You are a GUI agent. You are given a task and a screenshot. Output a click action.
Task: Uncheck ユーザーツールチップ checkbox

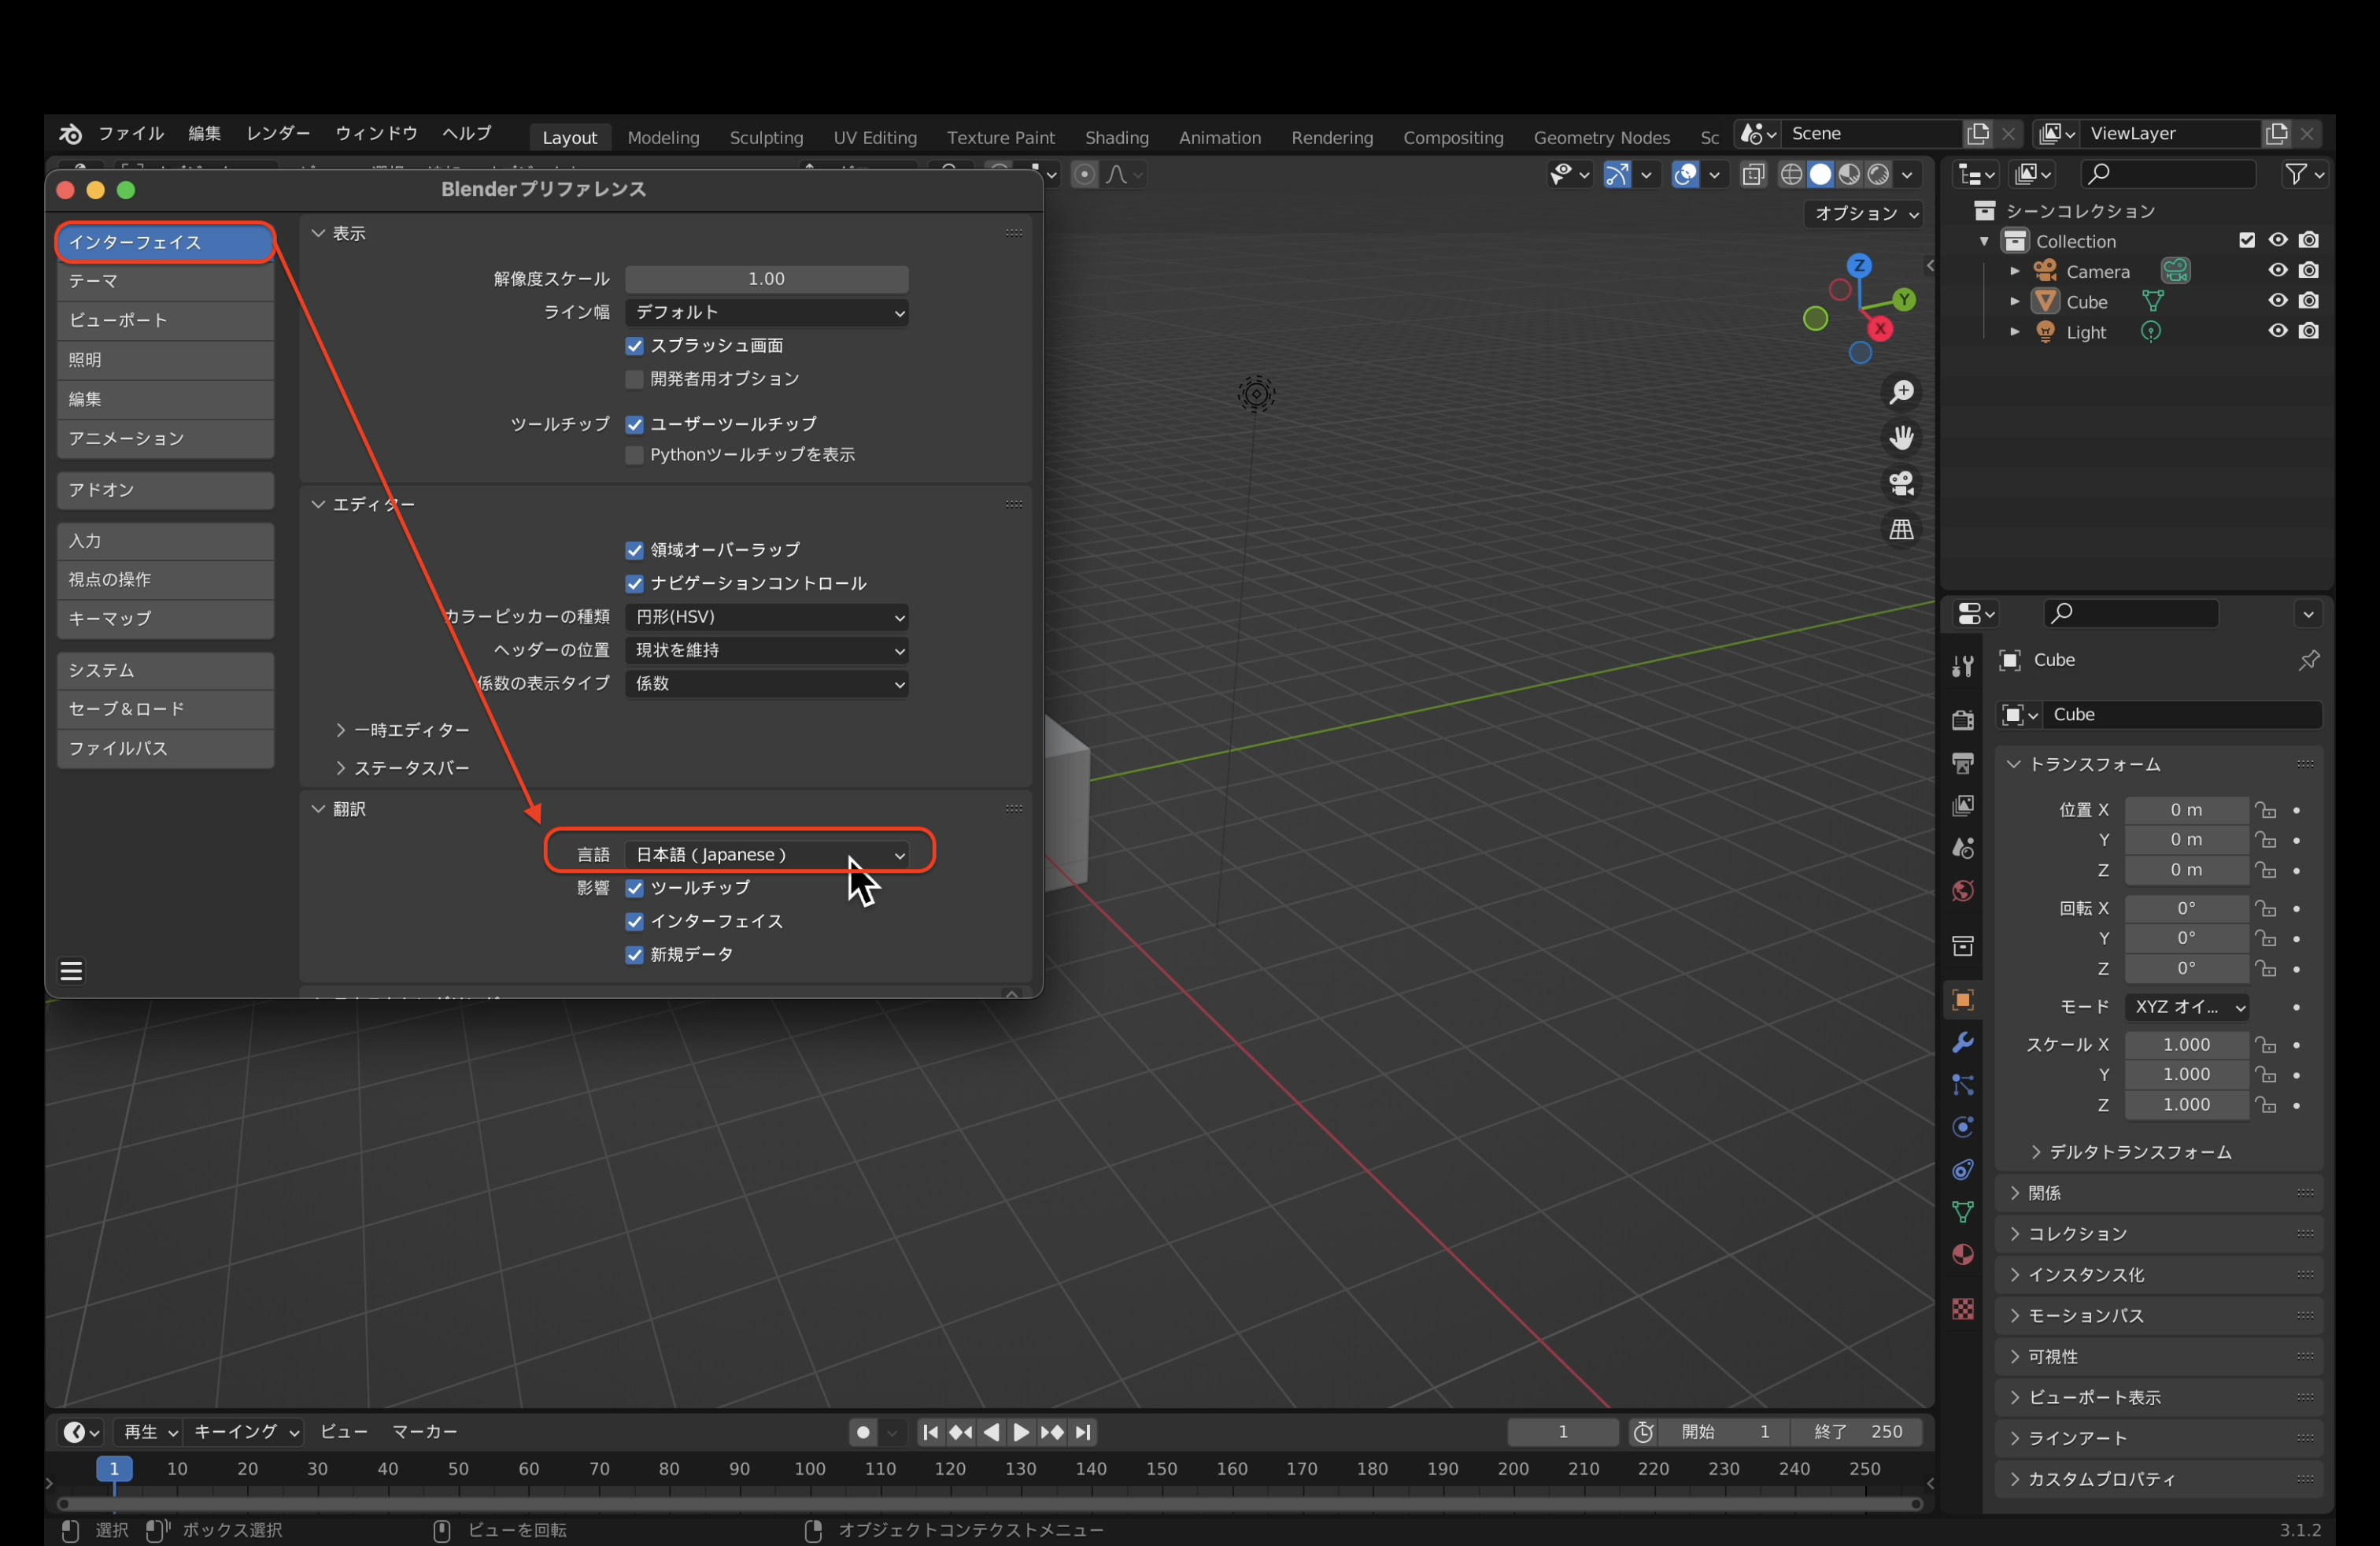point(634,424)
